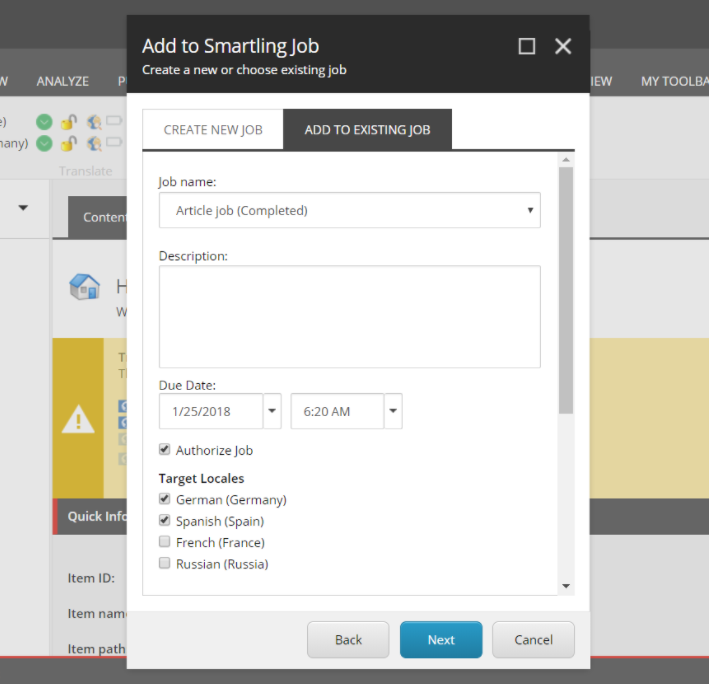Open the Job name dropdown
Image resolution: width=710 pixels, height=684 pixels.
(350, 210)
